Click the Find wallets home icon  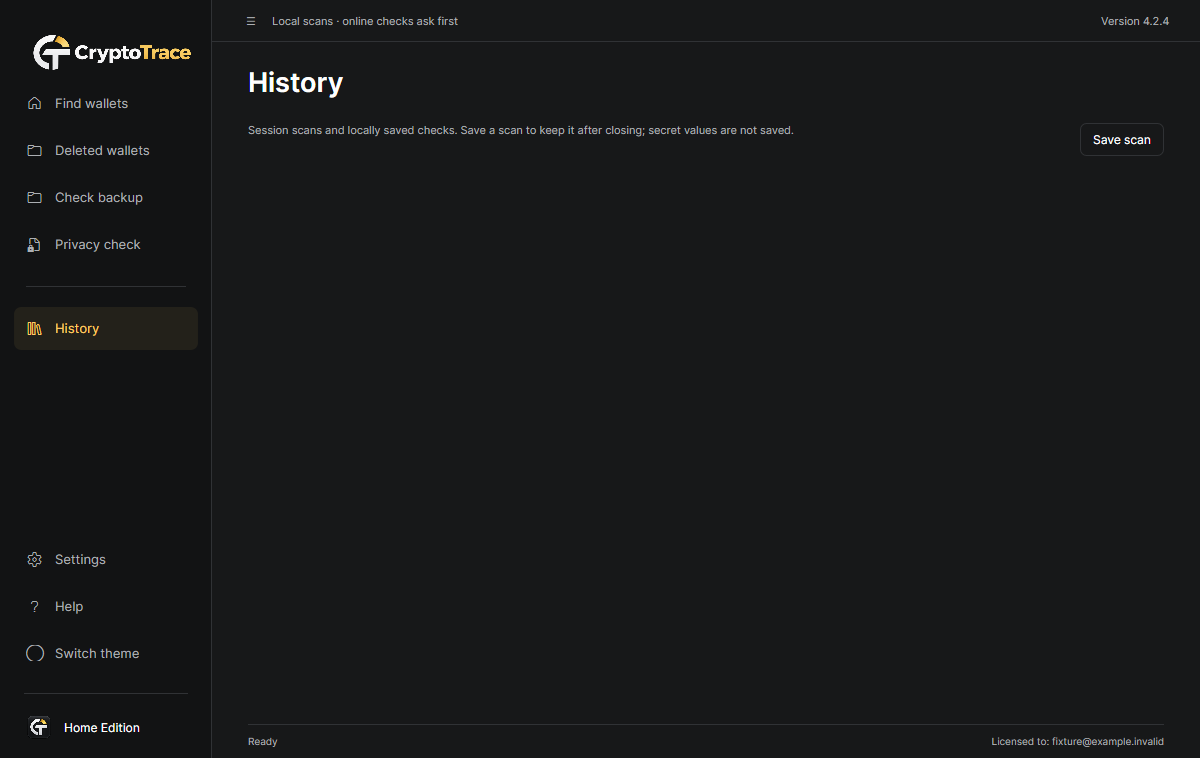[35, 103]
